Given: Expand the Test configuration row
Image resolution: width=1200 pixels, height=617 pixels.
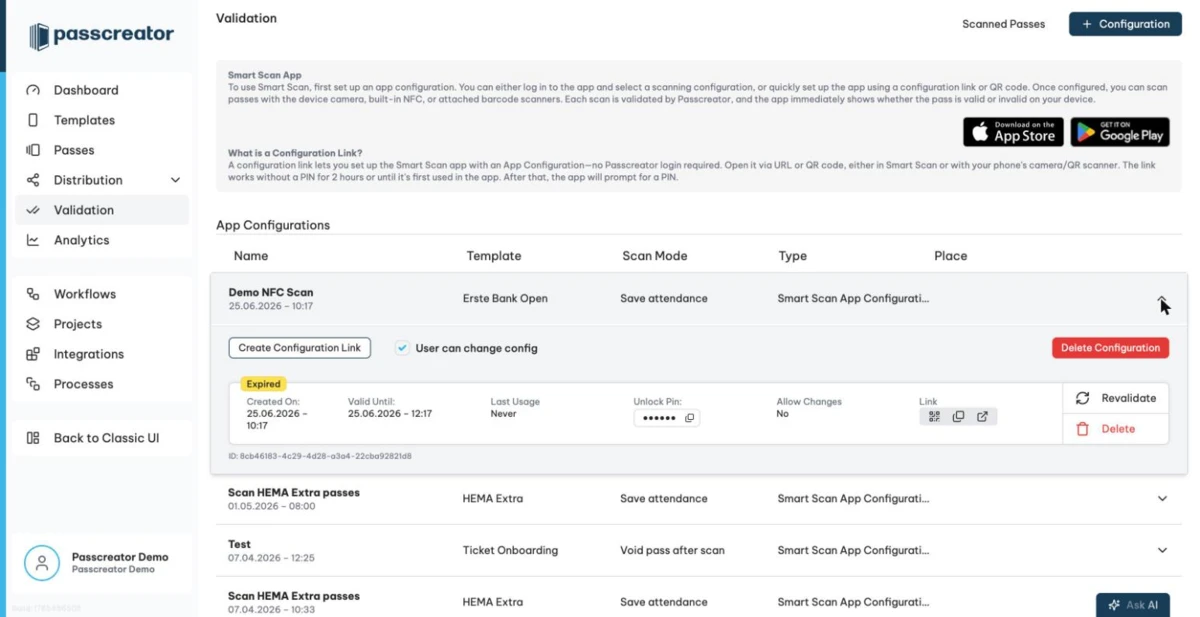Looking at the screenshot, I should pos(1162,550).
